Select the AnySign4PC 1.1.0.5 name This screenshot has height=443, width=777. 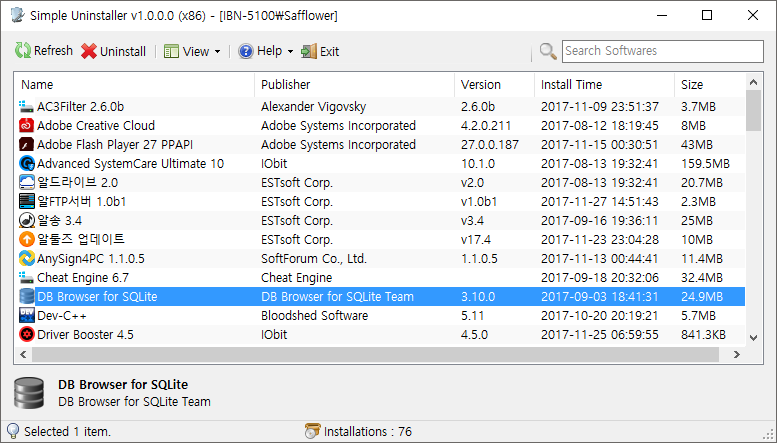(x=91, y=259)
